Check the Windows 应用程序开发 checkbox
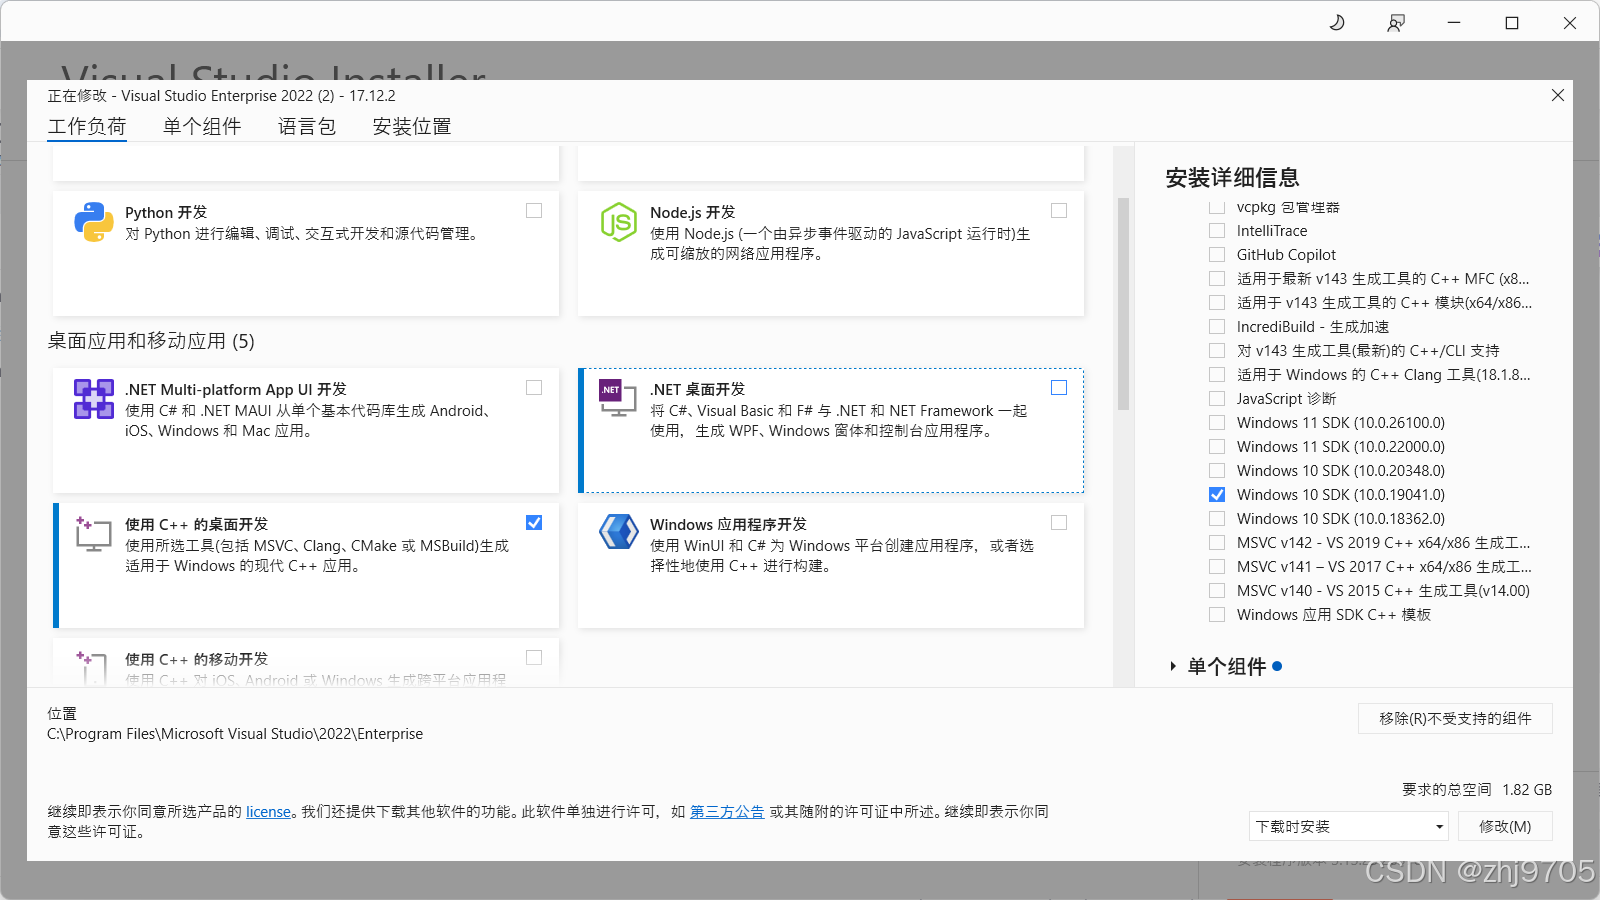This screenshot has width=1600, height=900. click(x=1059, y=523)
